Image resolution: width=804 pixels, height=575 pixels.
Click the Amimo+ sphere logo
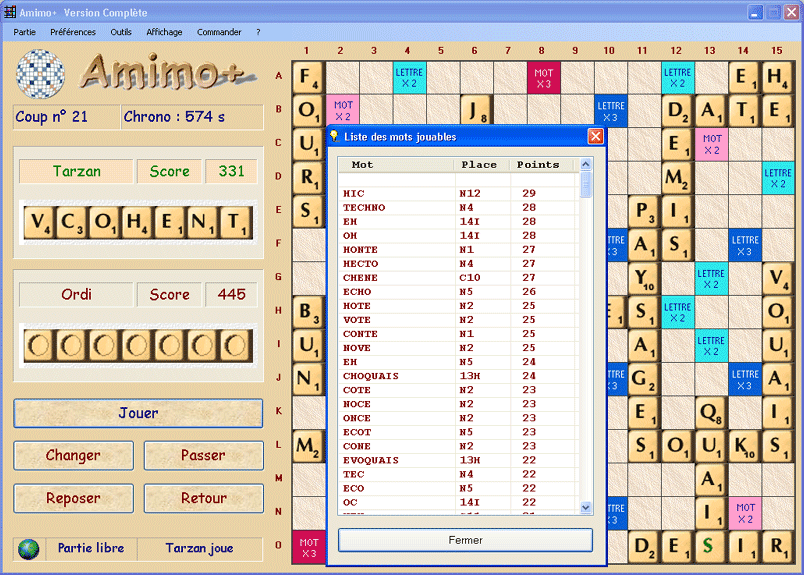pos(40,74)
